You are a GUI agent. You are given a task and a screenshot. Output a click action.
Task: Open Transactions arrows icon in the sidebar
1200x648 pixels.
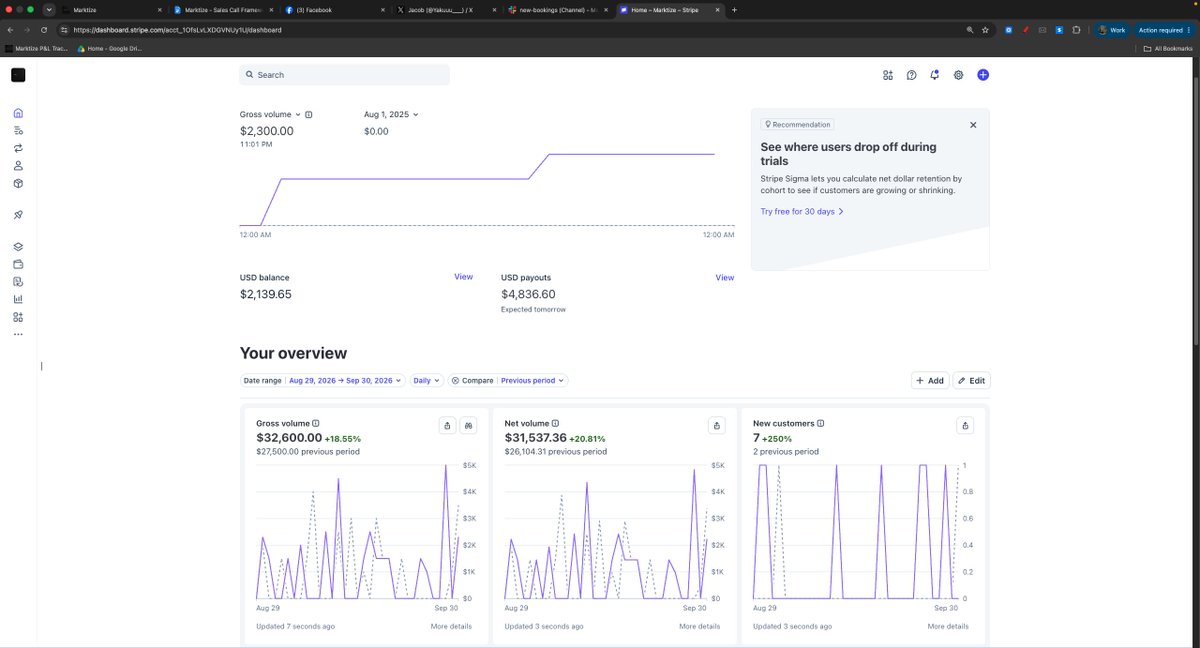click(18, 148)
